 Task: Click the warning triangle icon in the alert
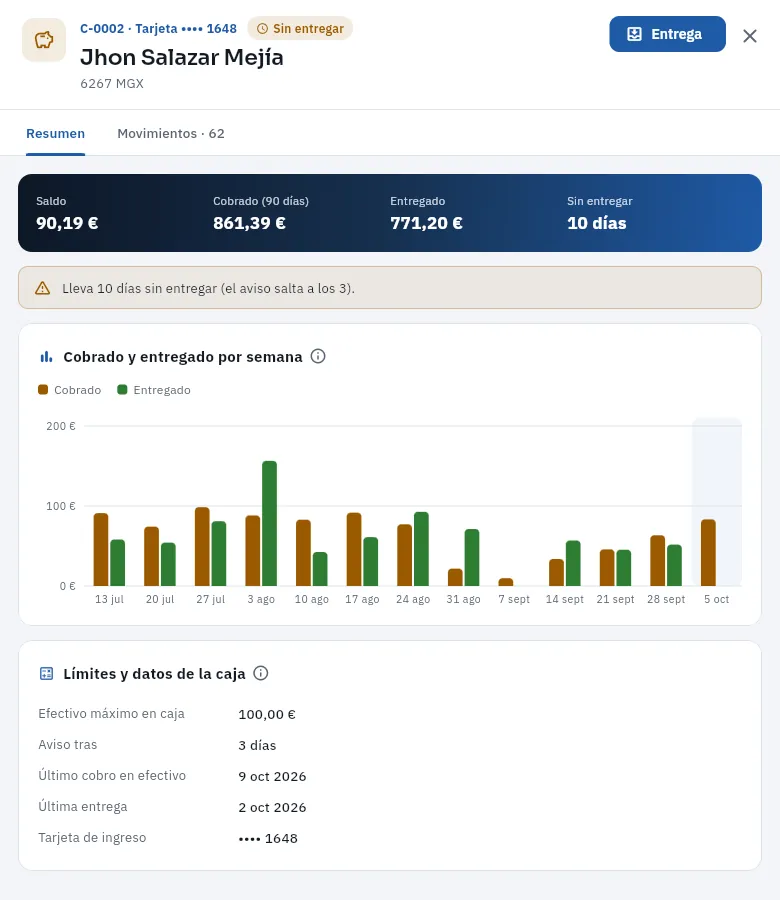pyautogui.click(x=42, y=288)
